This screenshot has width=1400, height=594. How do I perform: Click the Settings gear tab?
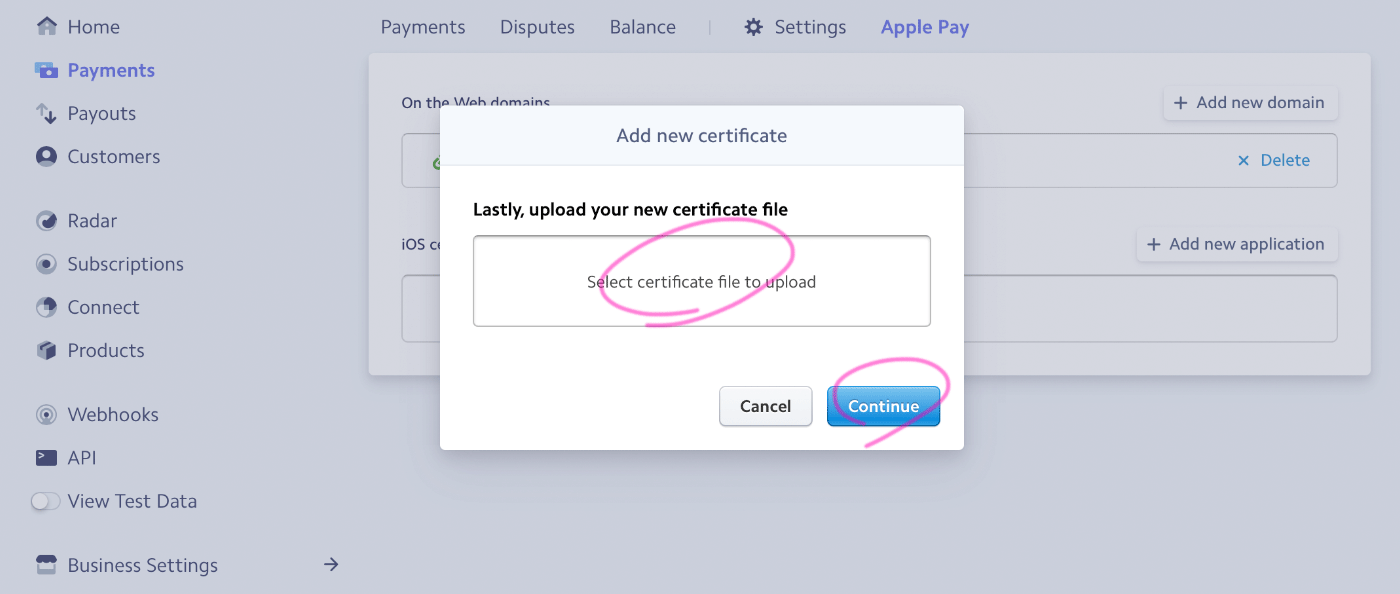795,27
